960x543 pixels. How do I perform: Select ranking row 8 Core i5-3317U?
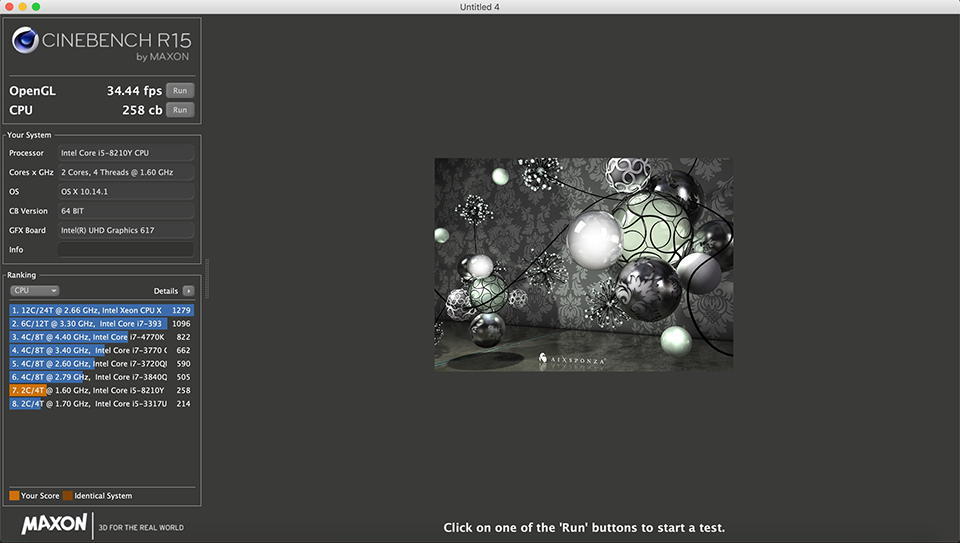[x=102, y=404]
